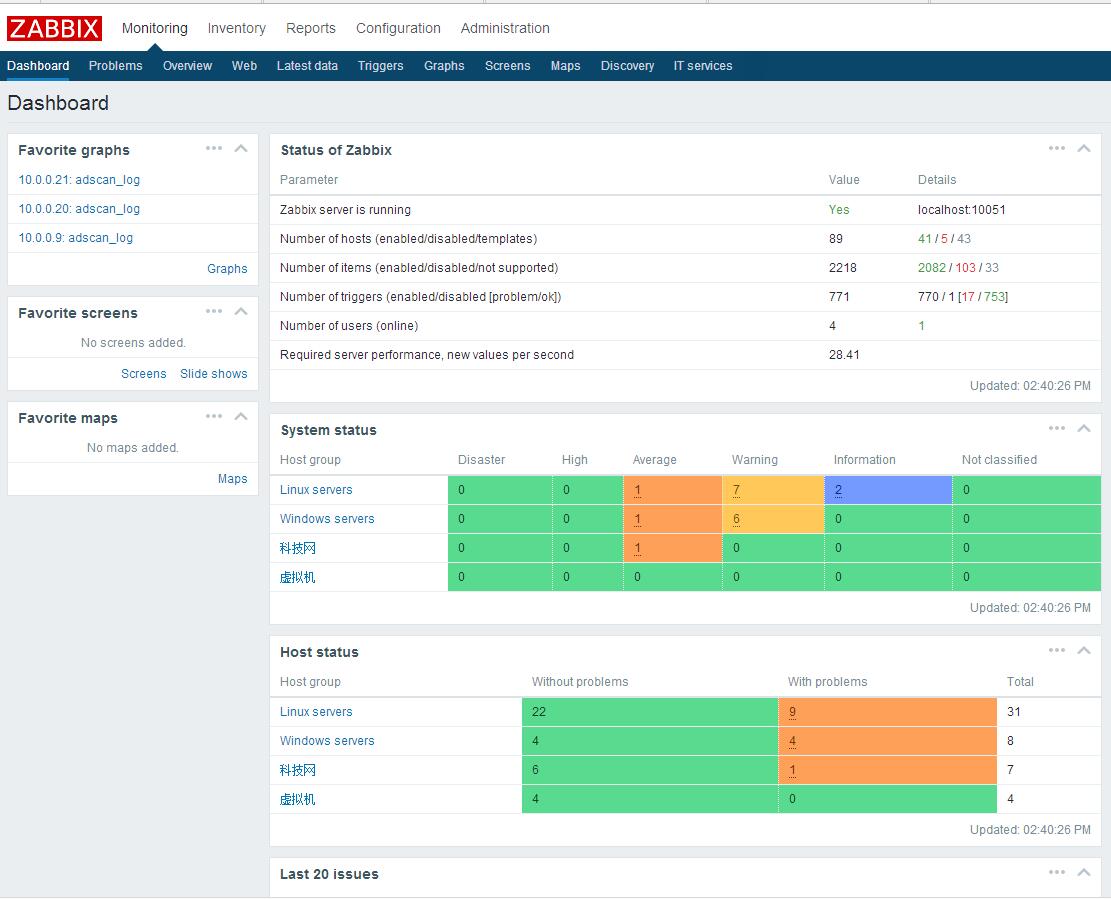Switch to the Problems tab
This screenshot has height=899, width=1111.
[115, 65]
